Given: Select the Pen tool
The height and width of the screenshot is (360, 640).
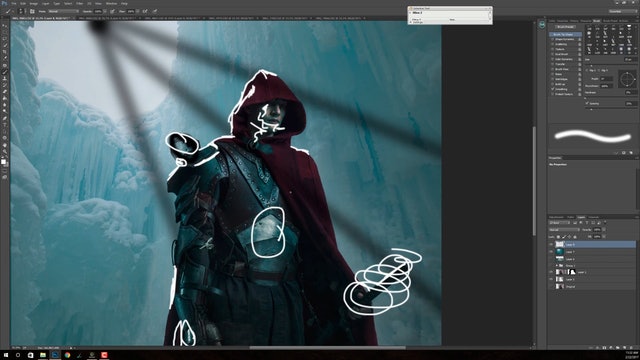Looking at the screenshot, I should pyautogui.click(x=4, y=118).
